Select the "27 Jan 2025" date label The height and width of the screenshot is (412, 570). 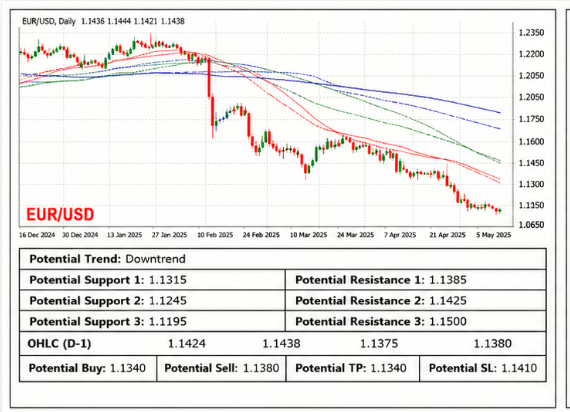(x=169, y=235)
